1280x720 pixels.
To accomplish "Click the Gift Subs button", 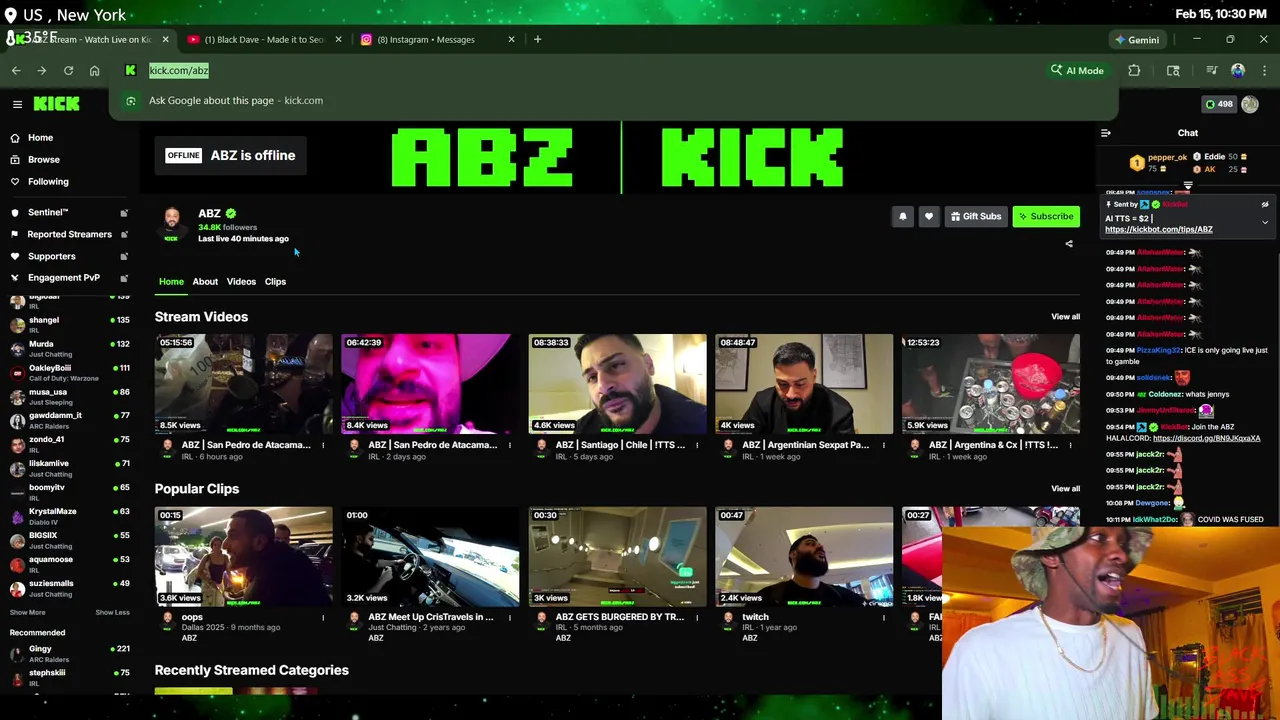I will [x=976, y=217].
